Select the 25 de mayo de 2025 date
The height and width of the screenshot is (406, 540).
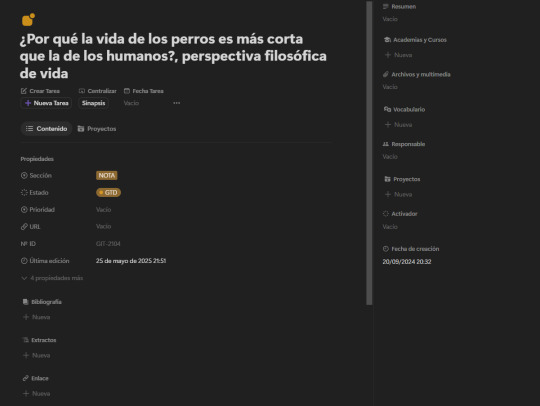(x=131, y=261)
